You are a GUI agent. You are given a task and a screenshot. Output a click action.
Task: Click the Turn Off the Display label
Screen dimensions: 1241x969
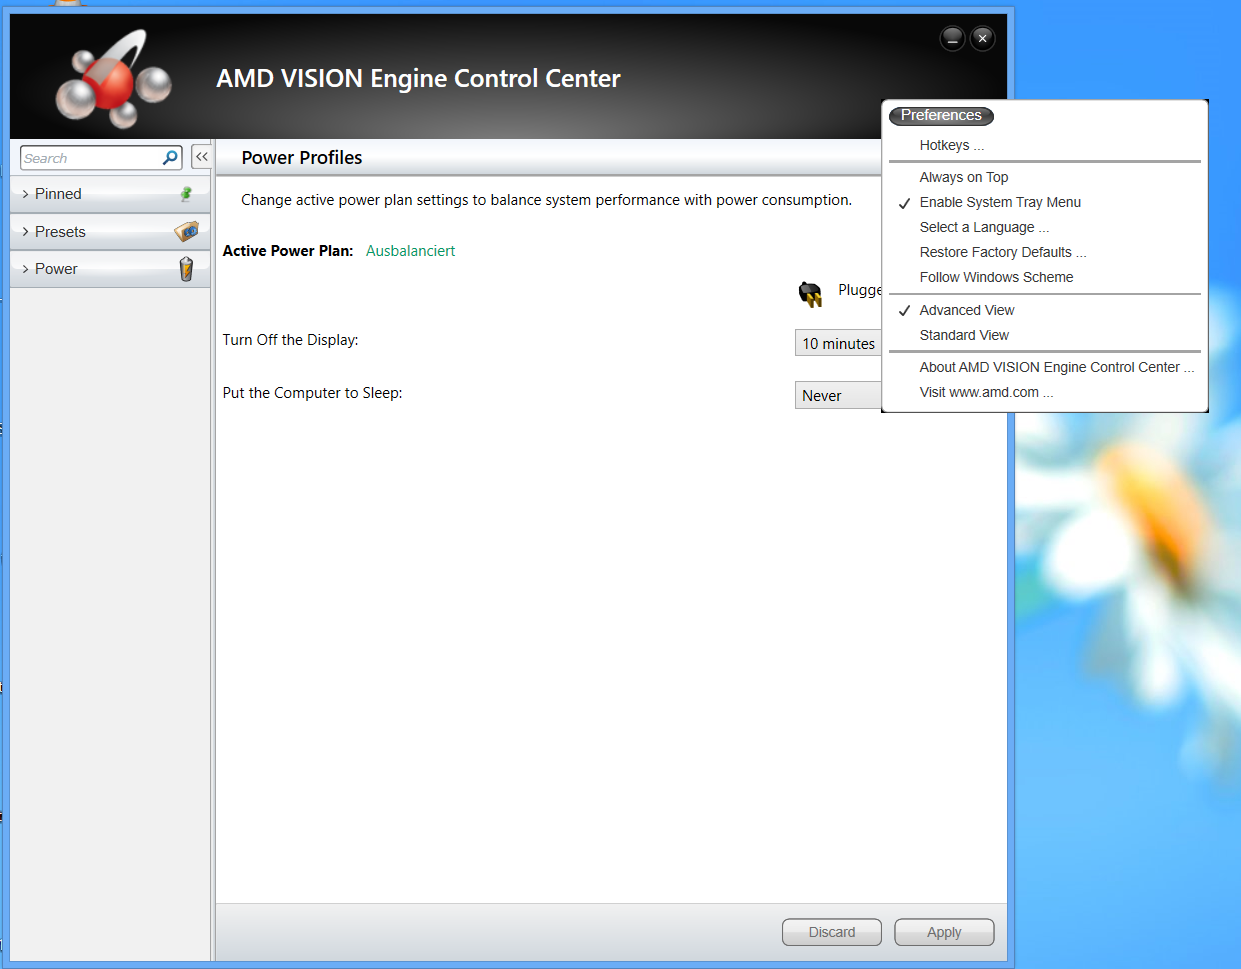pyautogui.click(x=290, y=340)
